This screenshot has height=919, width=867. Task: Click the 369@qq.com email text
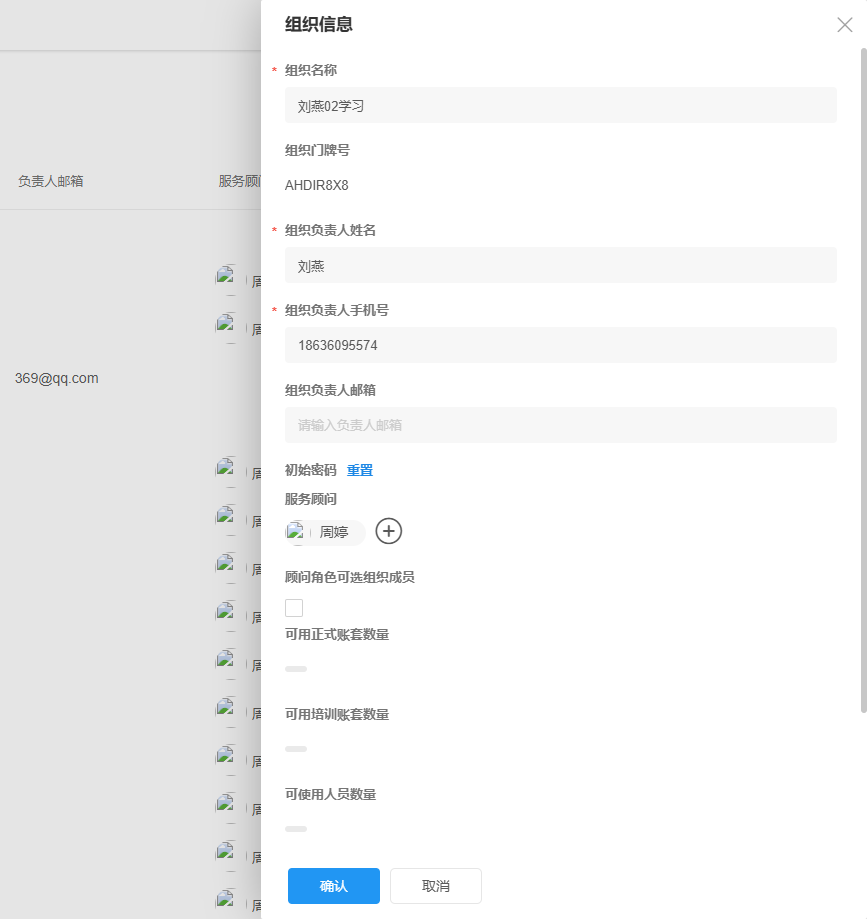(55, 378)
